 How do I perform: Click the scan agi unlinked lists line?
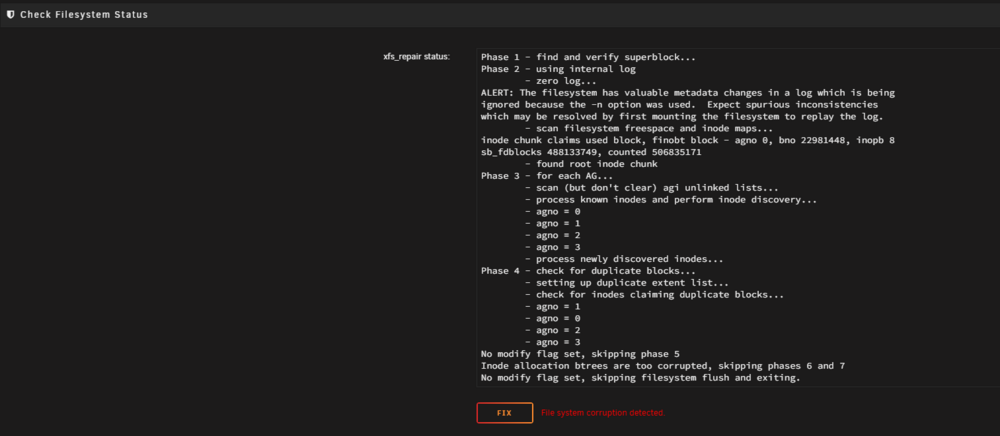pyautogui.click(x=651, y=188)
